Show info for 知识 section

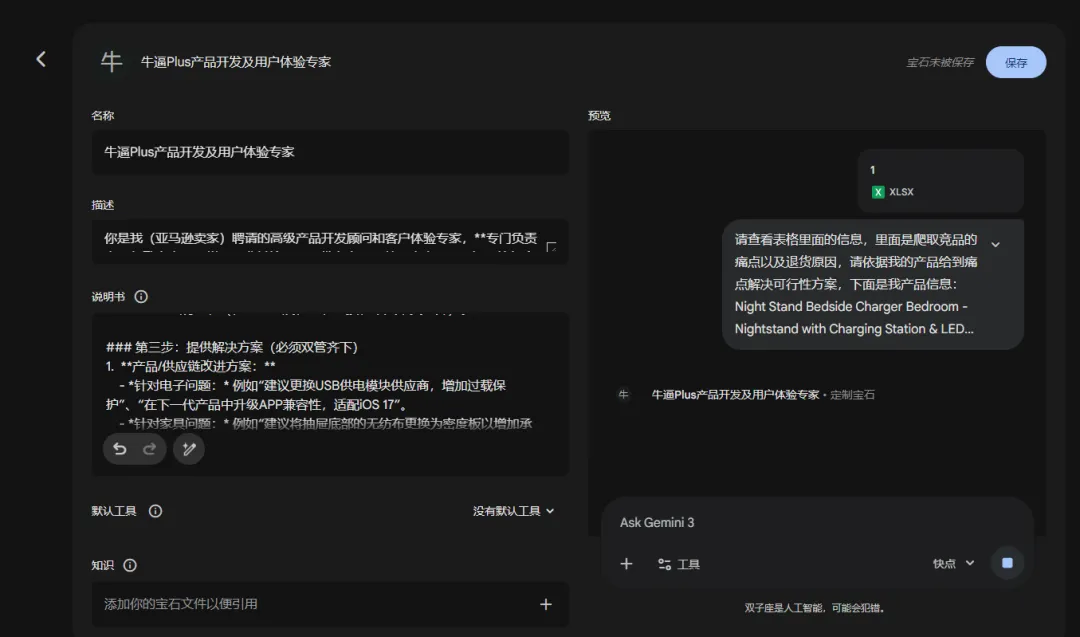point(130,565)
